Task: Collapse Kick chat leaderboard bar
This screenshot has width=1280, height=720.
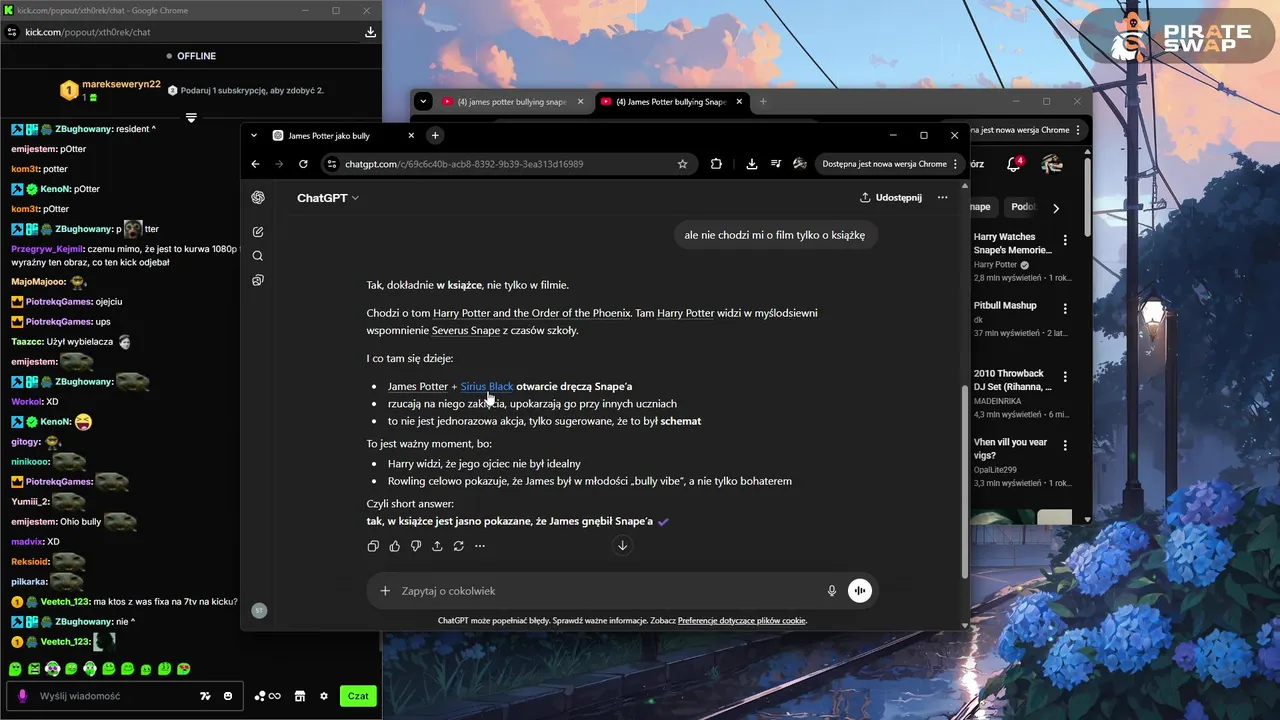Action: tap(191, 117)
